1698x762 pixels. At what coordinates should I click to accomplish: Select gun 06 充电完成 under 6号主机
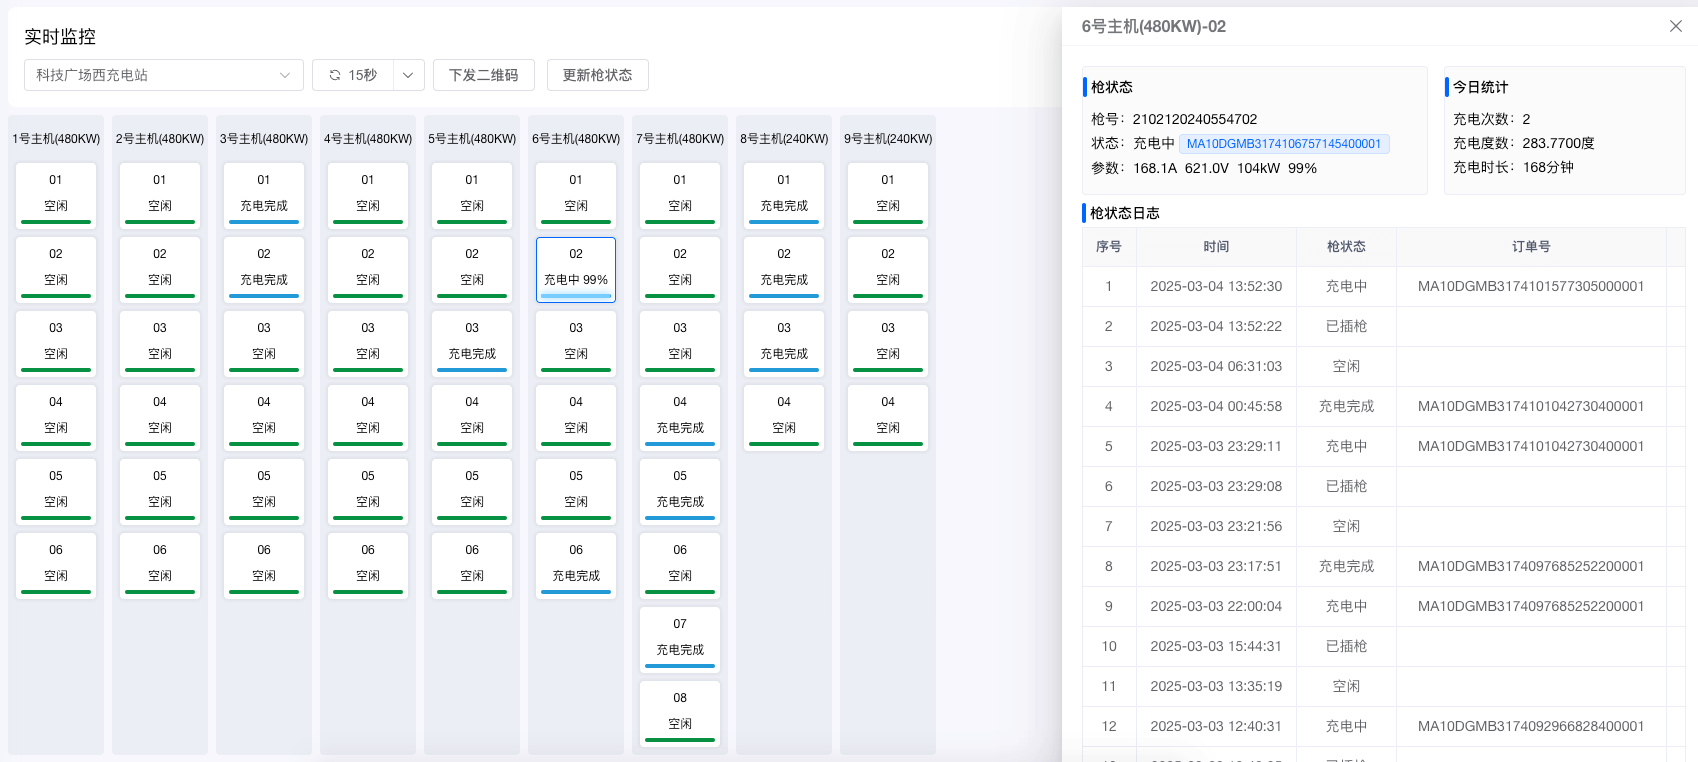click(576, 564)
